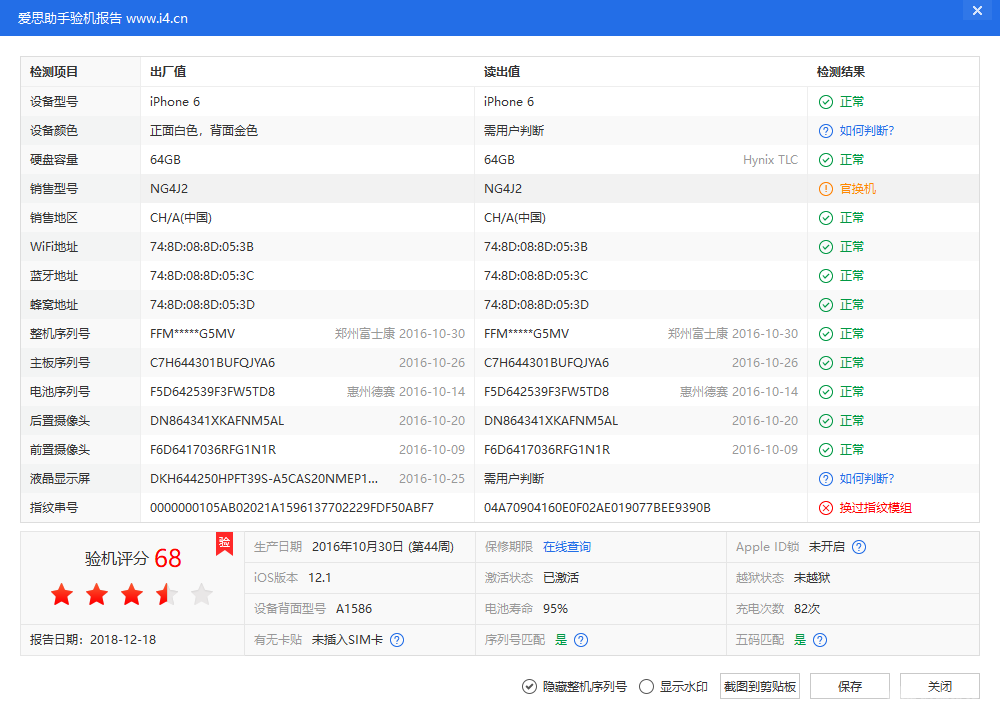Viewport: 1000px width, 720px height.
Task: Click the readout value DN864341XKAFNM5AL
Action: click(x=551, y=421)
